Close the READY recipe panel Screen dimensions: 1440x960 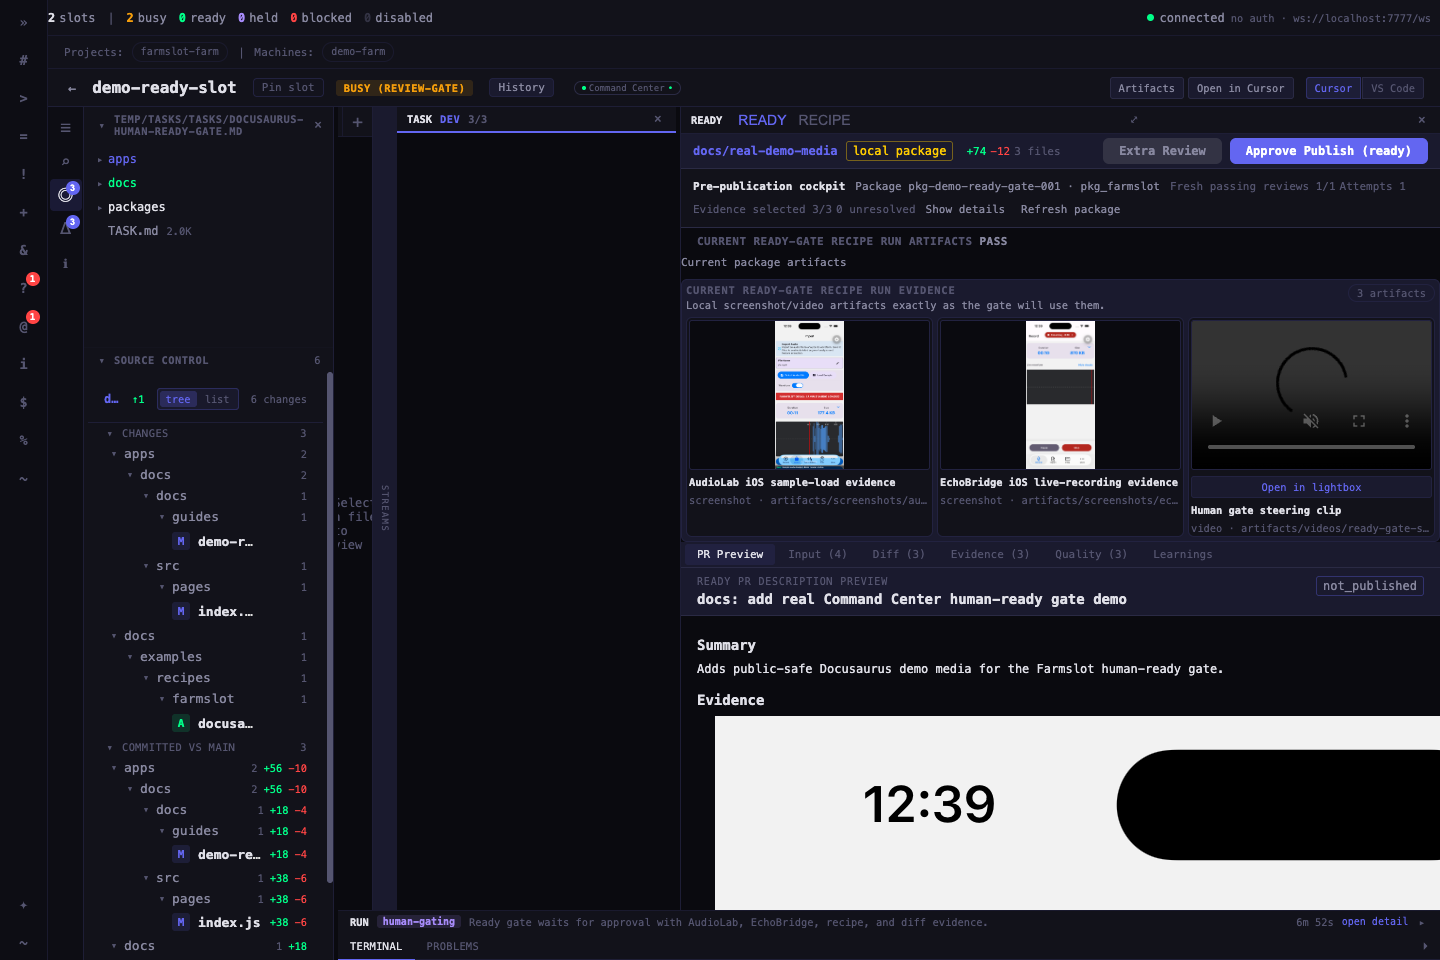pos(1421,120)
